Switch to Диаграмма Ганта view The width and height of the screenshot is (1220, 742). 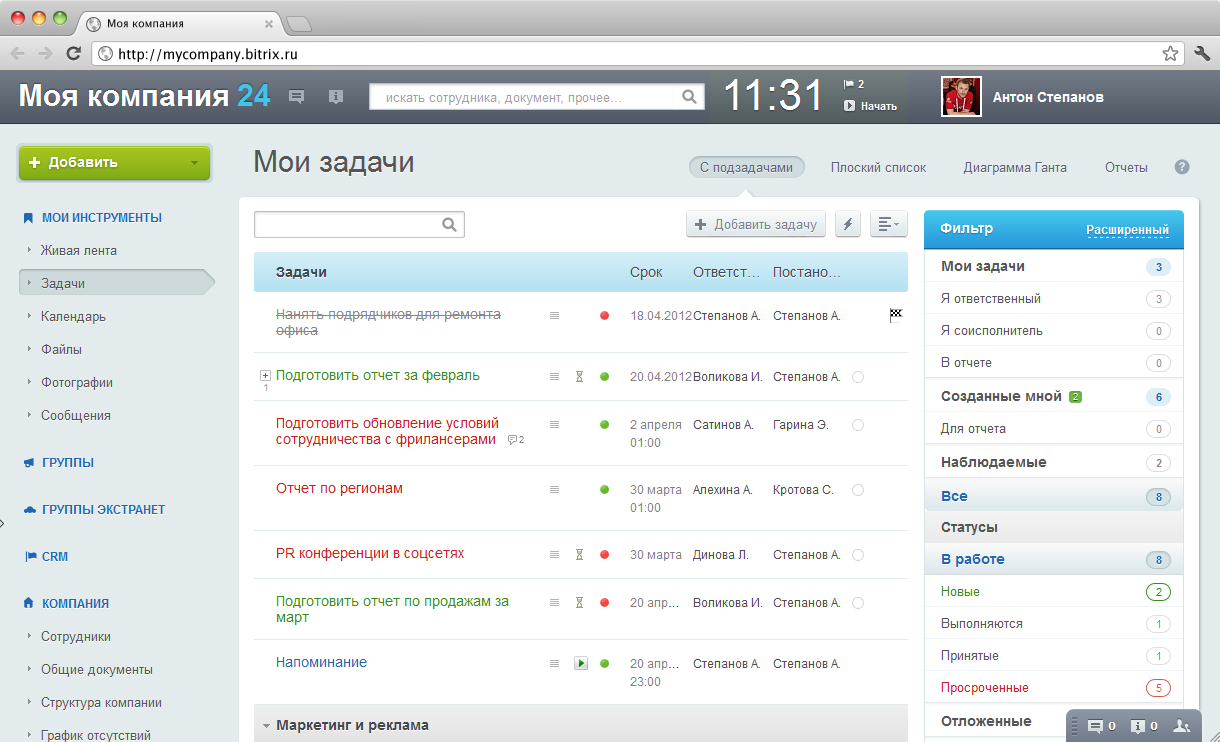point(1015,168)
